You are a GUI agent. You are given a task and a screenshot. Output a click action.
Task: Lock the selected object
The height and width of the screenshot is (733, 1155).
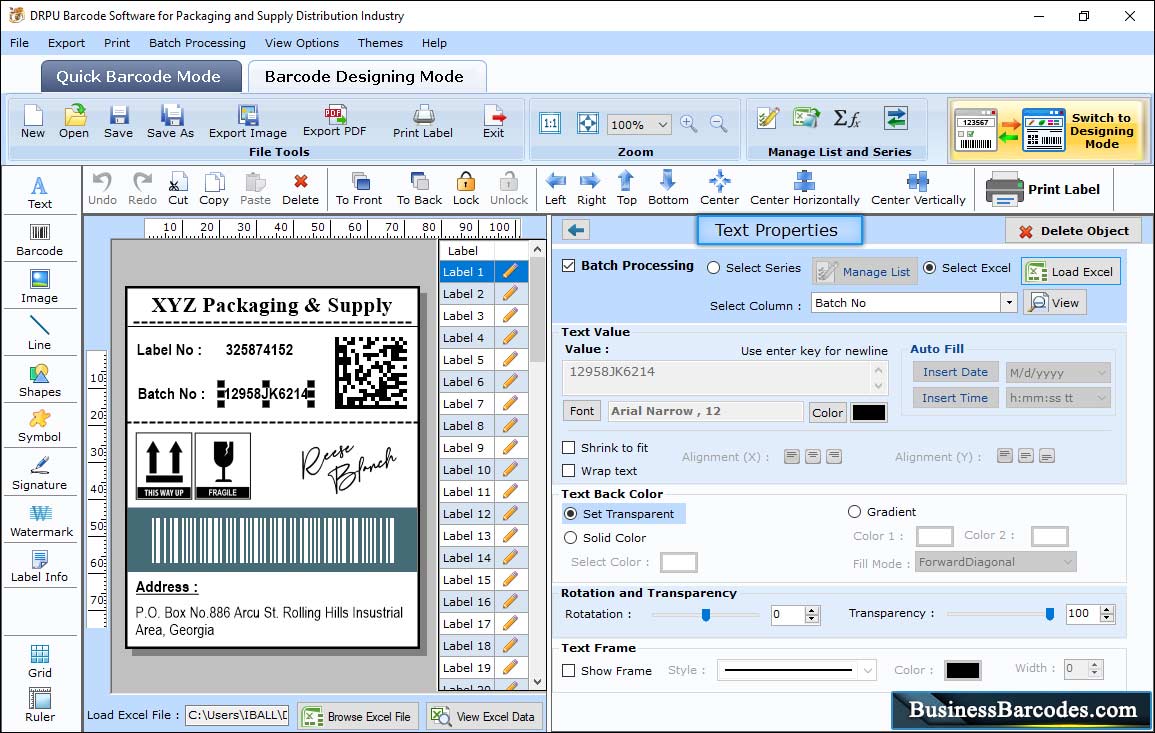466,189
